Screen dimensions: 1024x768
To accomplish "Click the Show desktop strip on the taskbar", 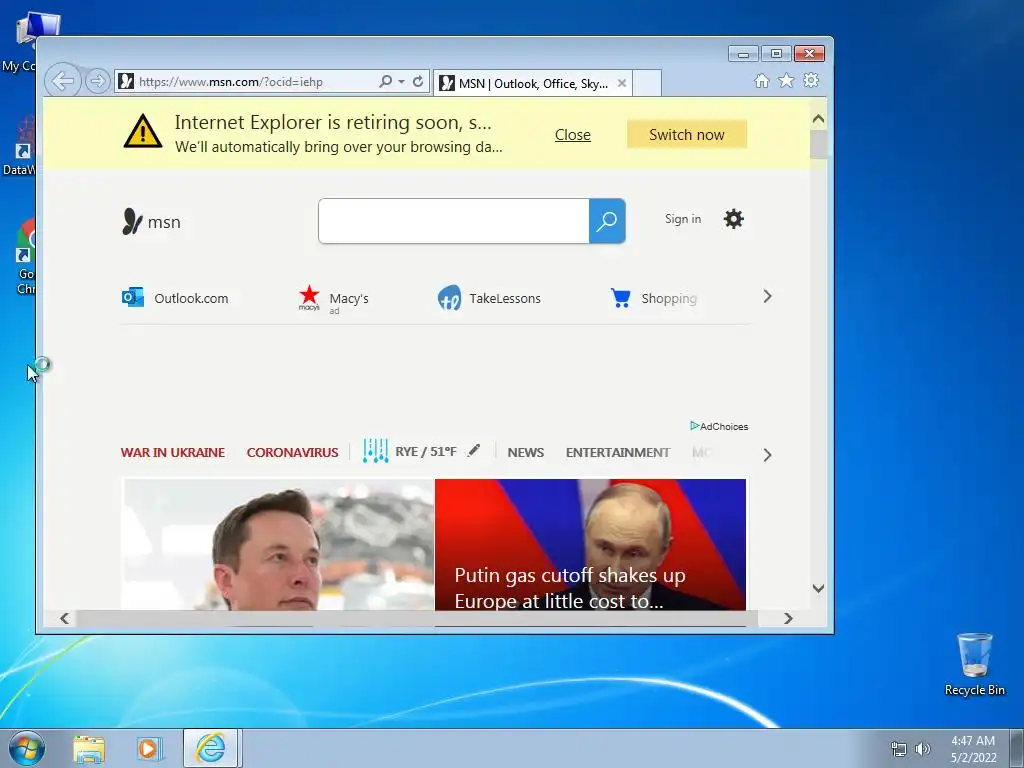I will tap(1017, 748).
